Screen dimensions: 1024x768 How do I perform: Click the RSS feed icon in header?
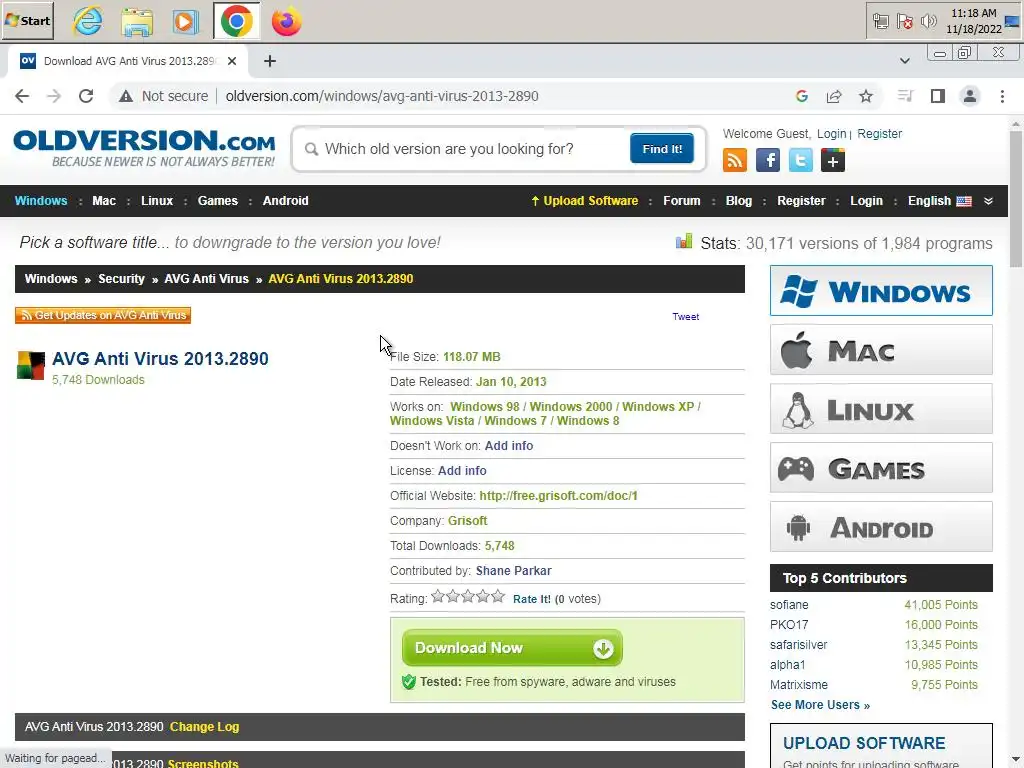[735, 160]
